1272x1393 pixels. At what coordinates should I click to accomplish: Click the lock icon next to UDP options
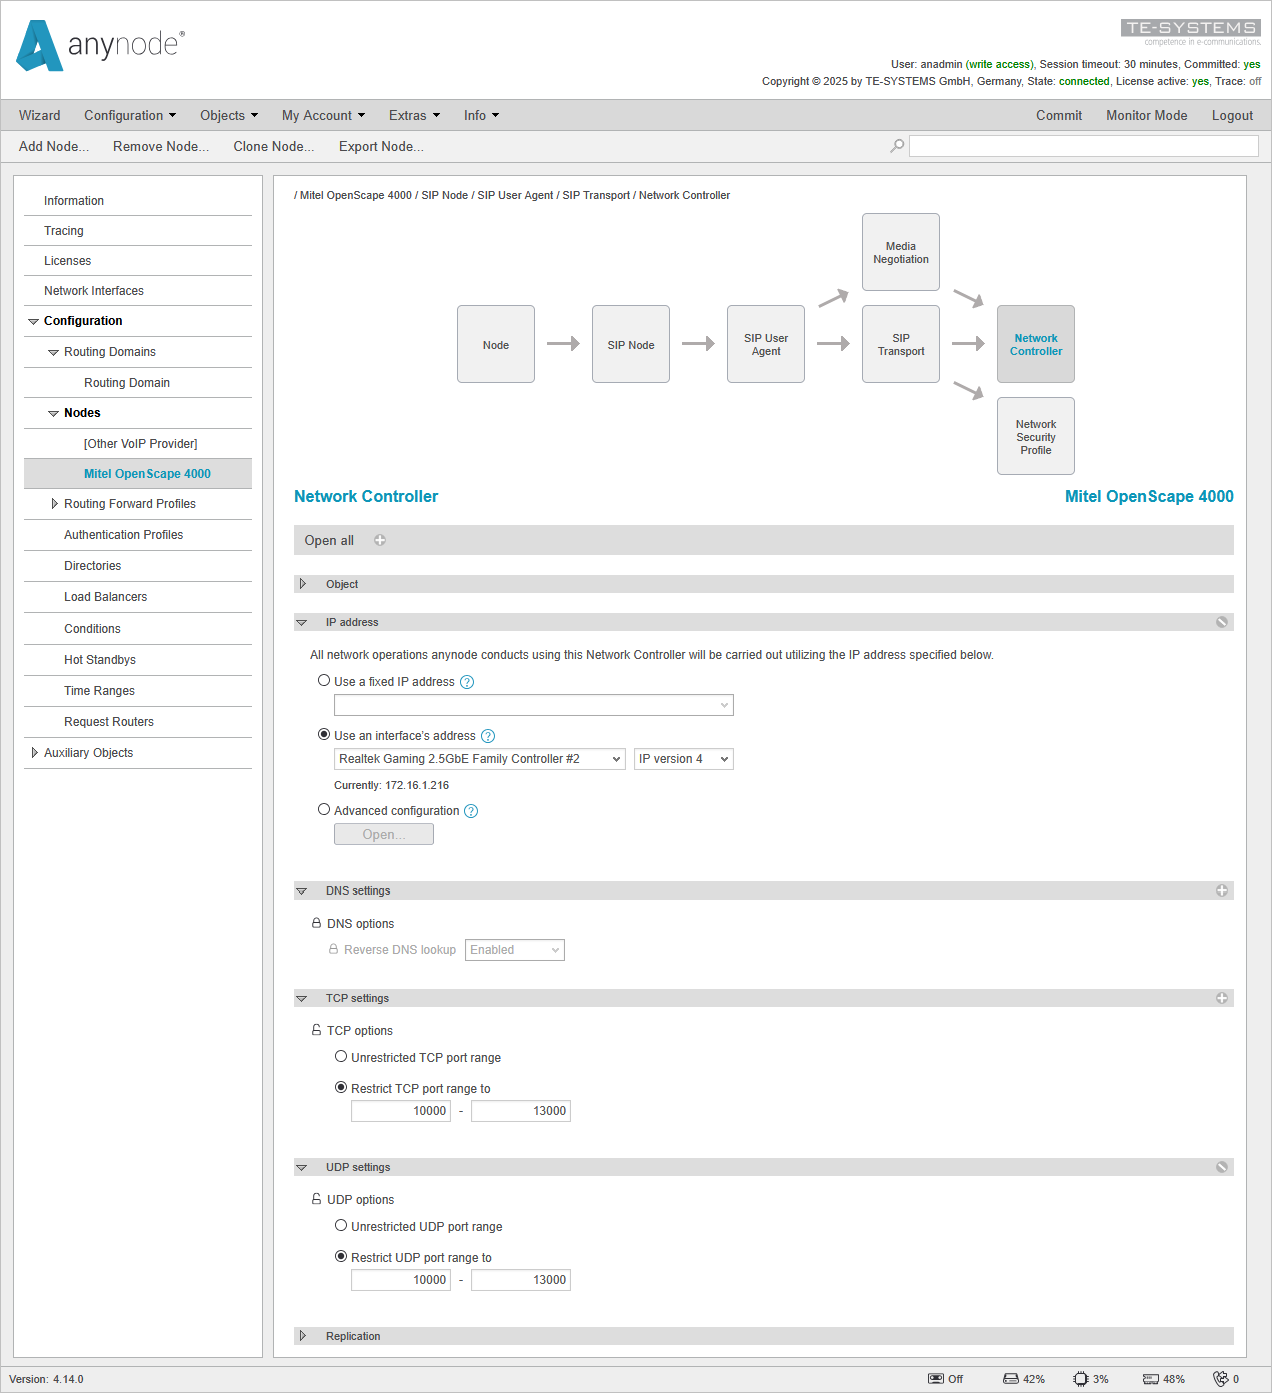pyautogui.click(x=317, y=1199)
